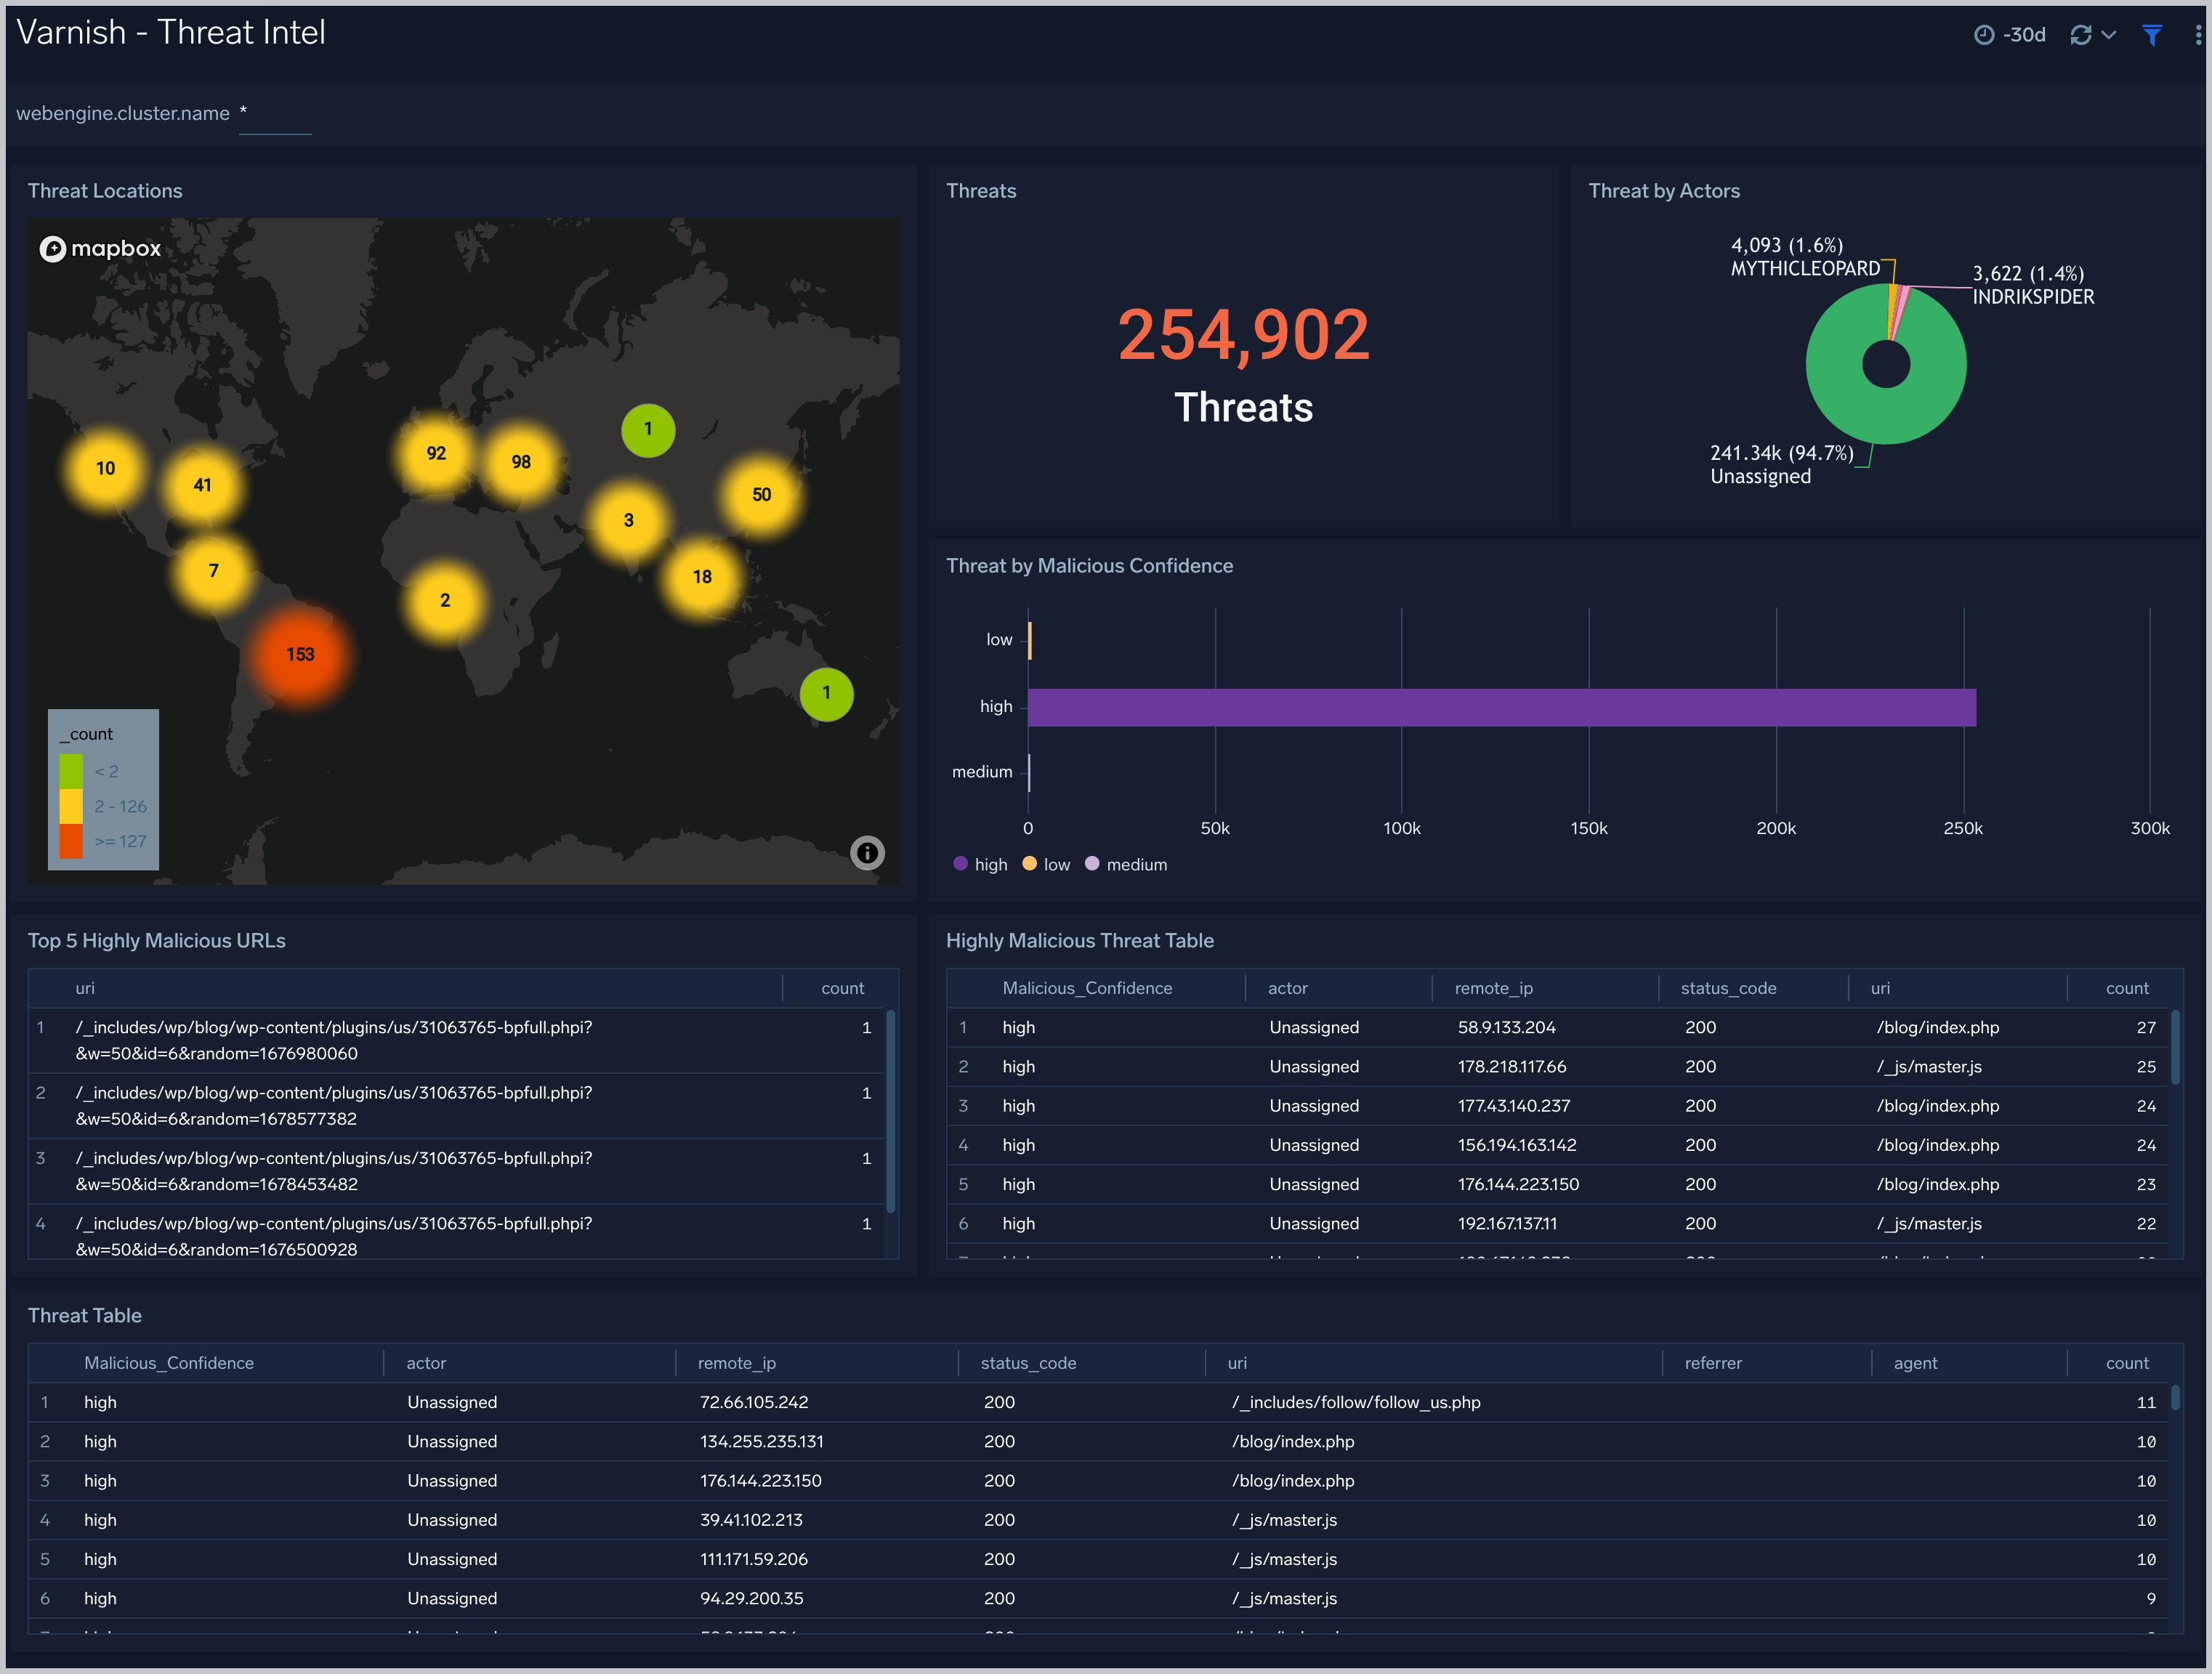The width and height of the screenshot is (2212, 1674).
Task: Click the URL row with random=1678453482
Action: coord(456,1171)
